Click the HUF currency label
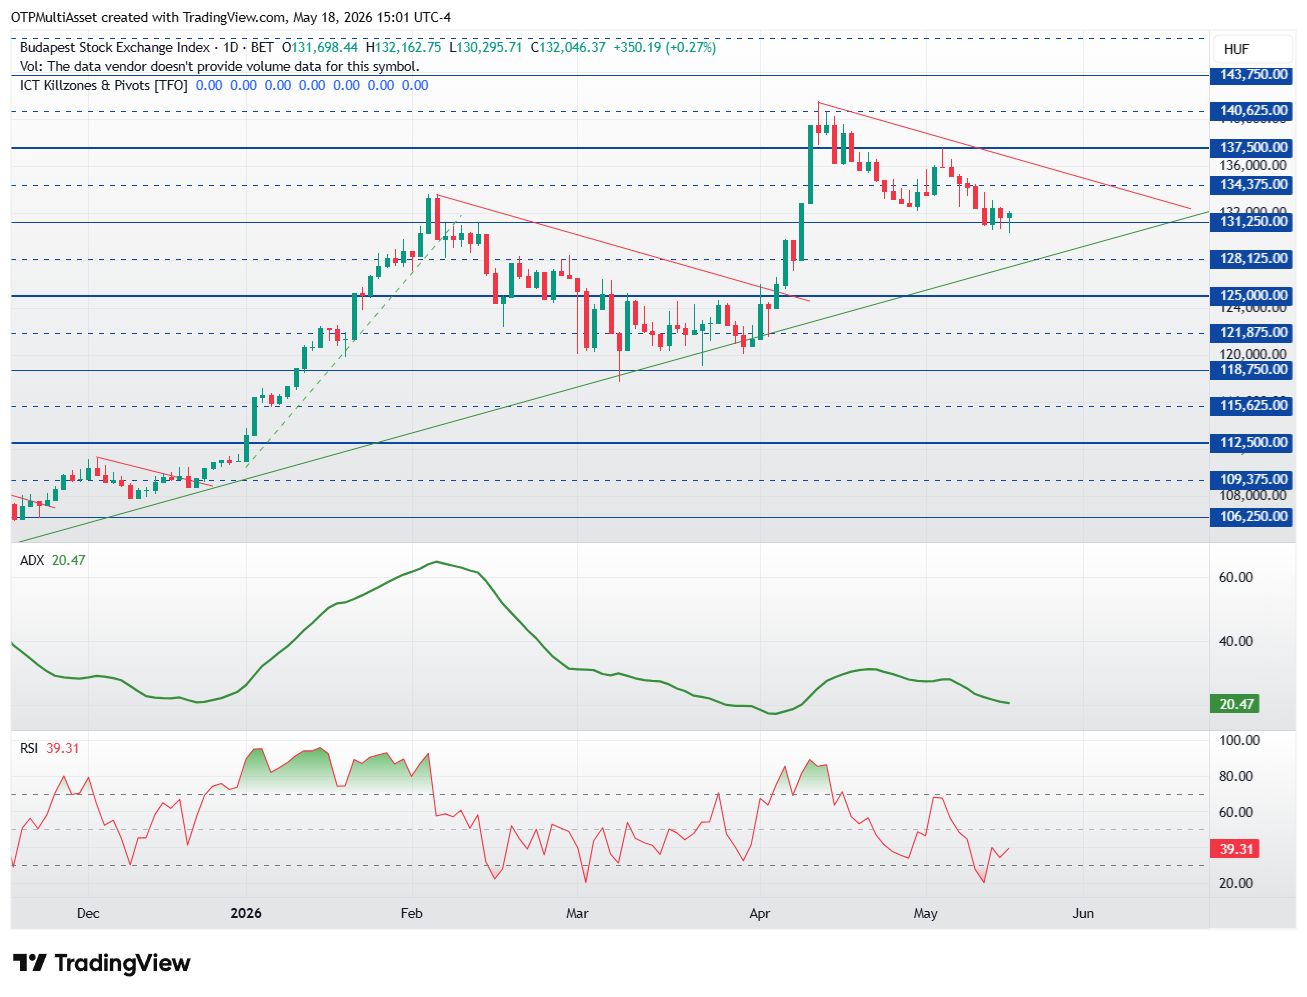The height and width of the screenshot is (997, 1307). pyautogui.click(x=1236, y=49)
